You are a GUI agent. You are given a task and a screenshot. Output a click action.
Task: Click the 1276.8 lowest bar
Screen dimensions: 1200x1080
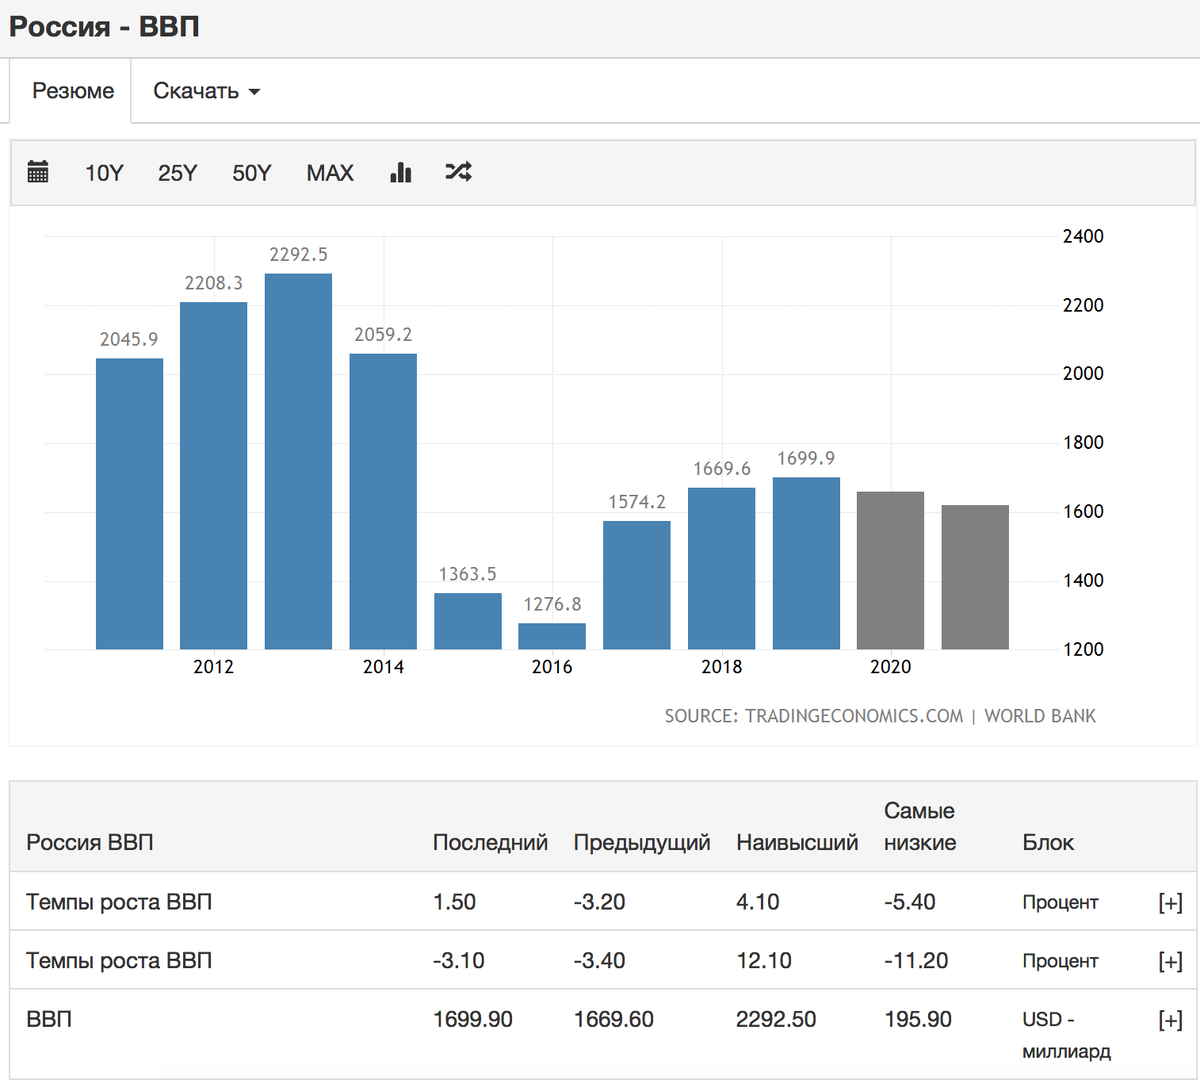(552, 636)
